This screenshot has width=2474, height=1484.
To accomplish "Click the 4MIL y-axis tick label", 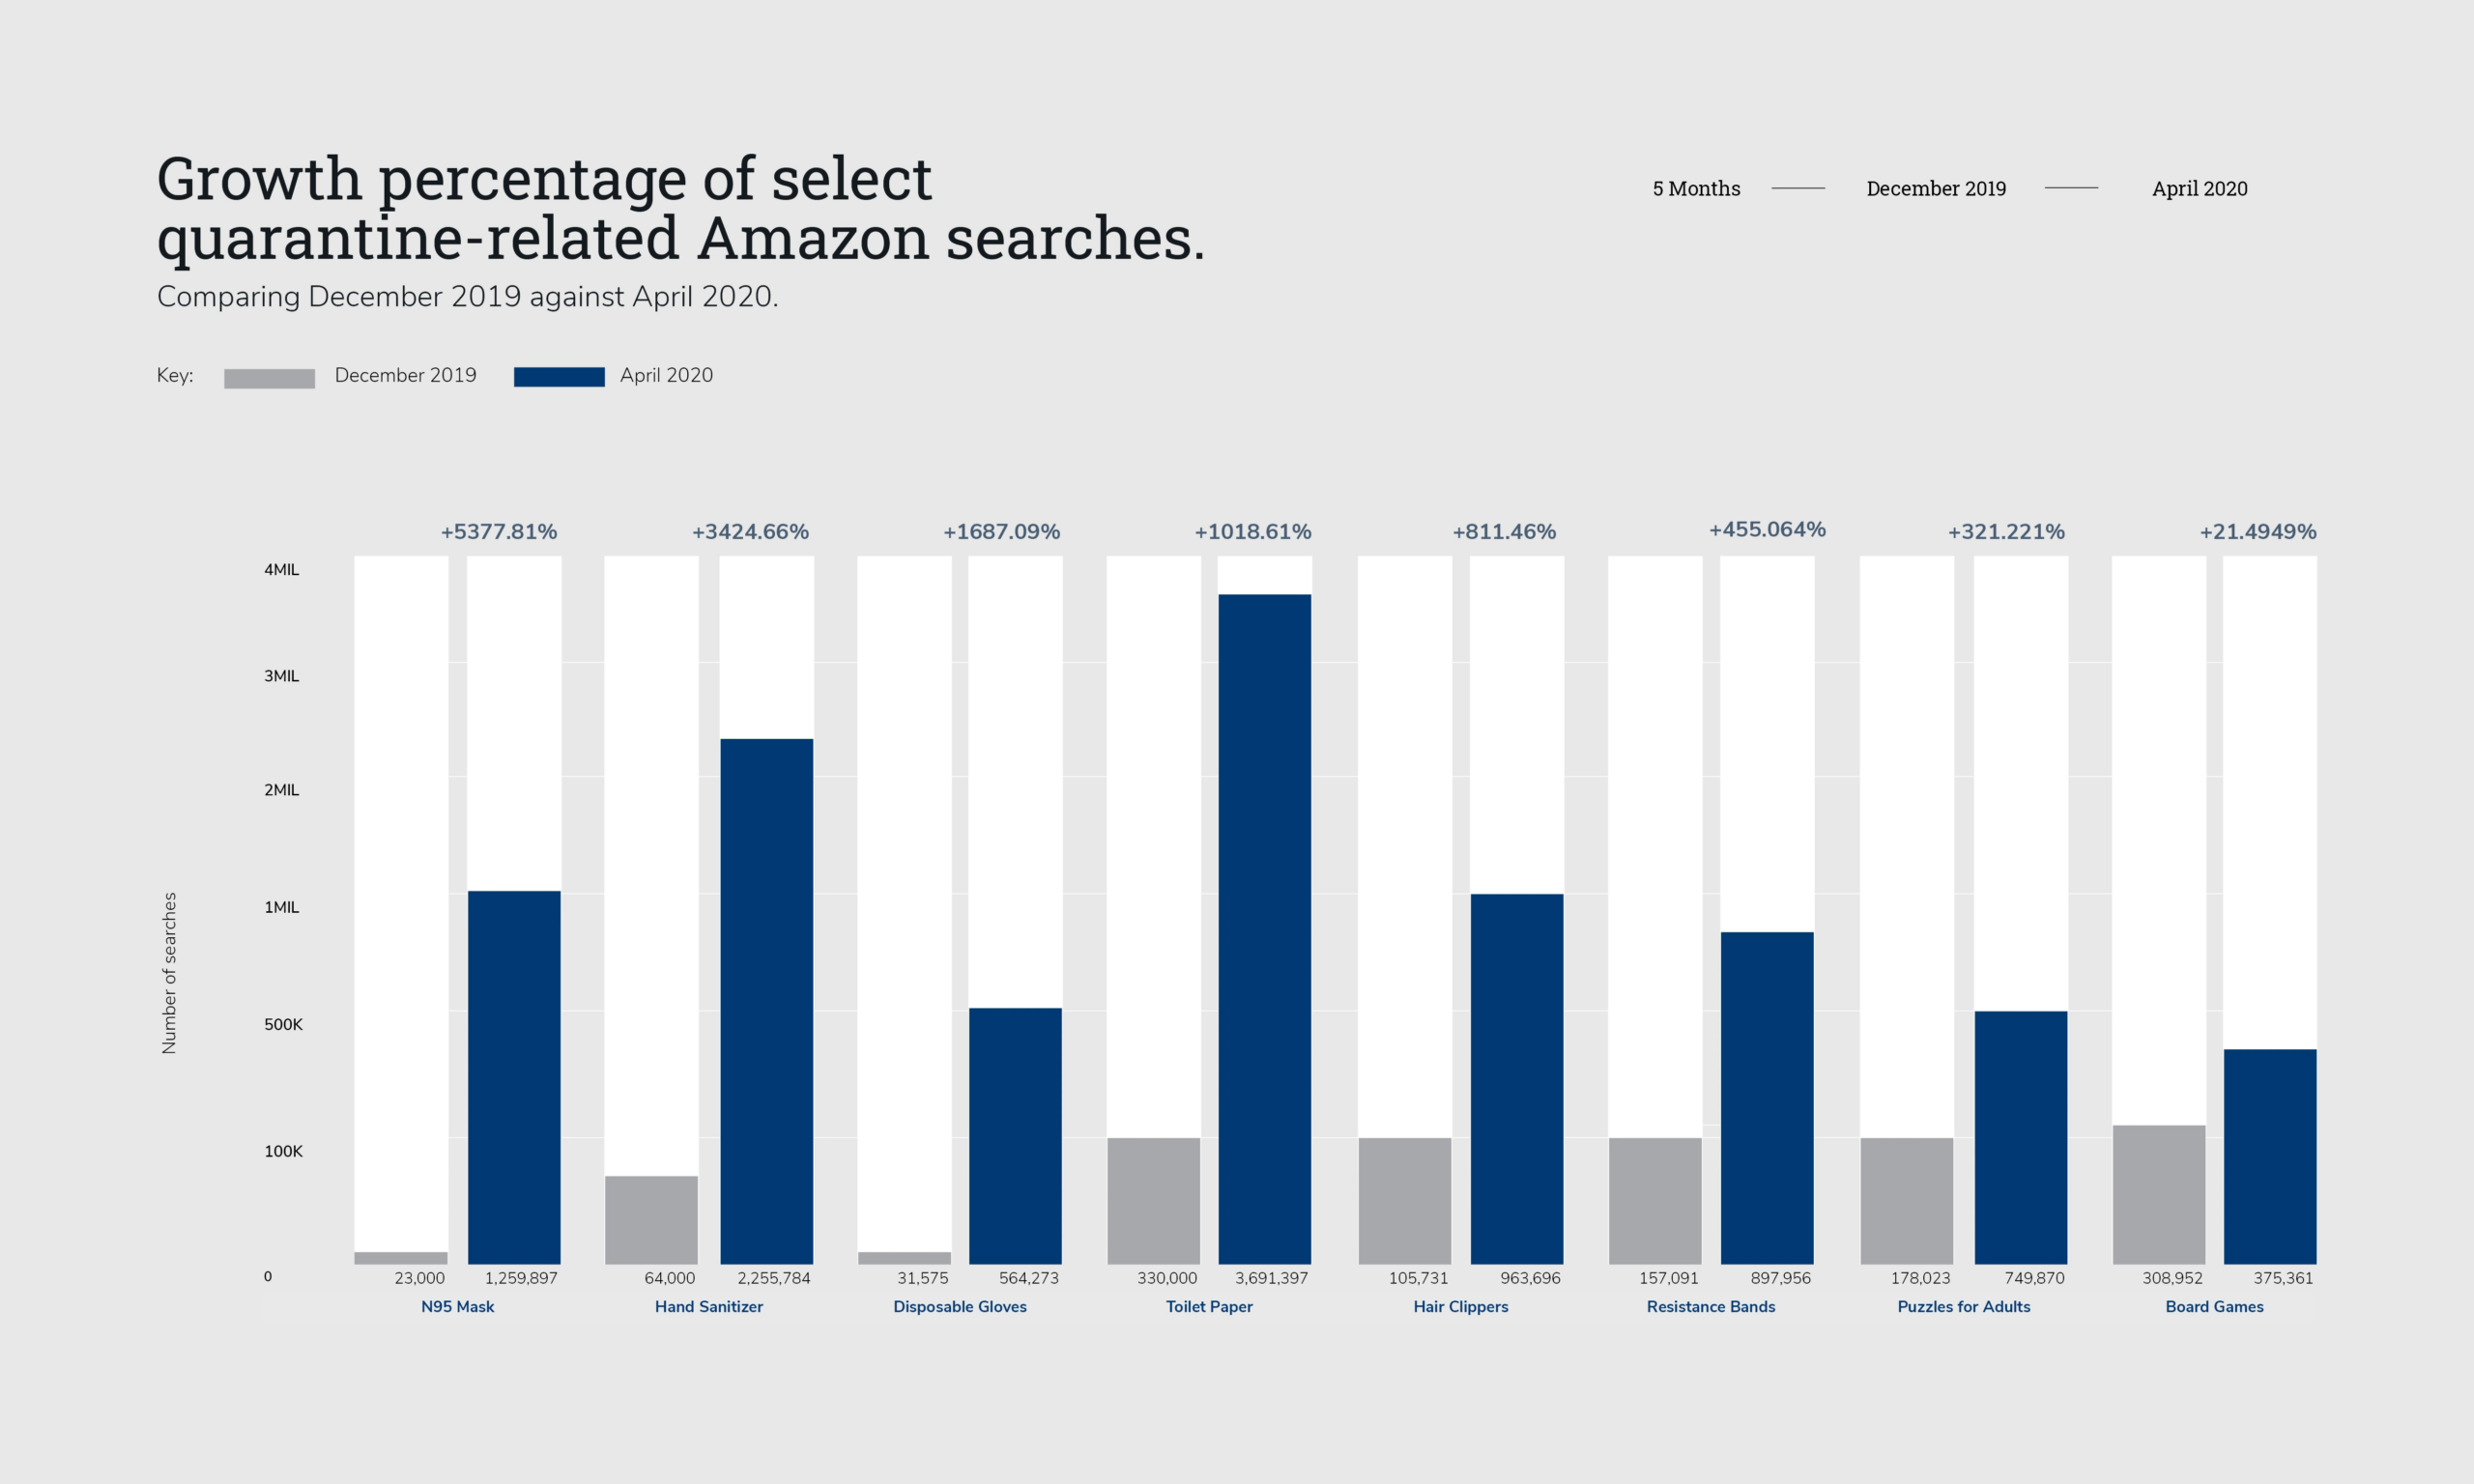I will tap(281, 570).
